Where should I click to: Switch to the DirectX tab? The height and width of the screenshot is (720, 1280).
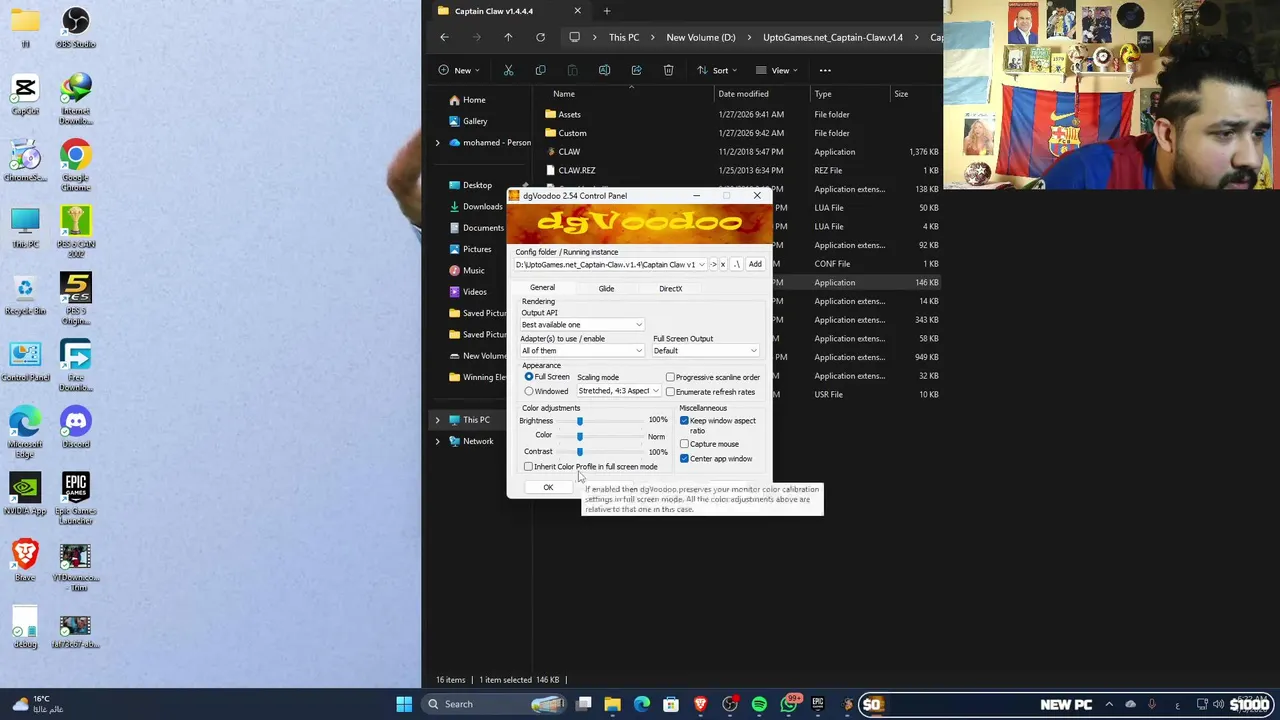[670, 288]
